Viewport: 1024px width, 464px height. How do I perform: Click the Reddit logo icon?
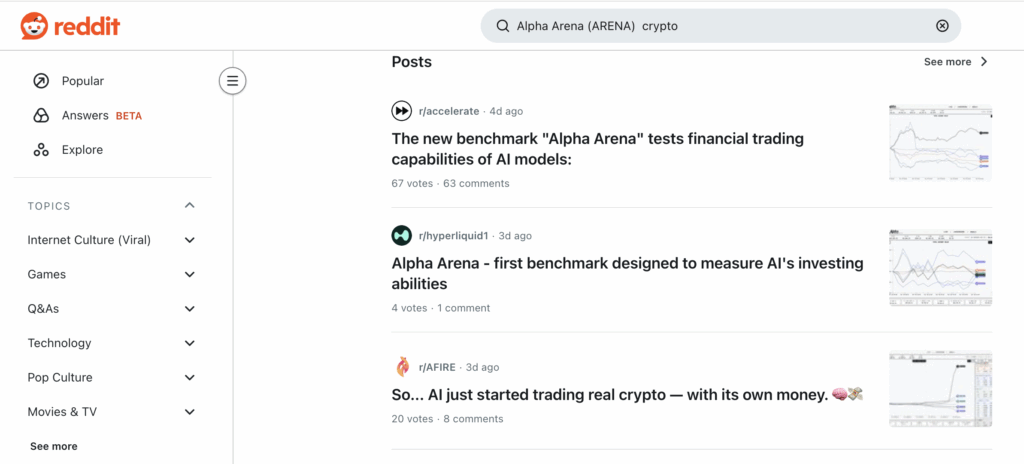(34, 26)
